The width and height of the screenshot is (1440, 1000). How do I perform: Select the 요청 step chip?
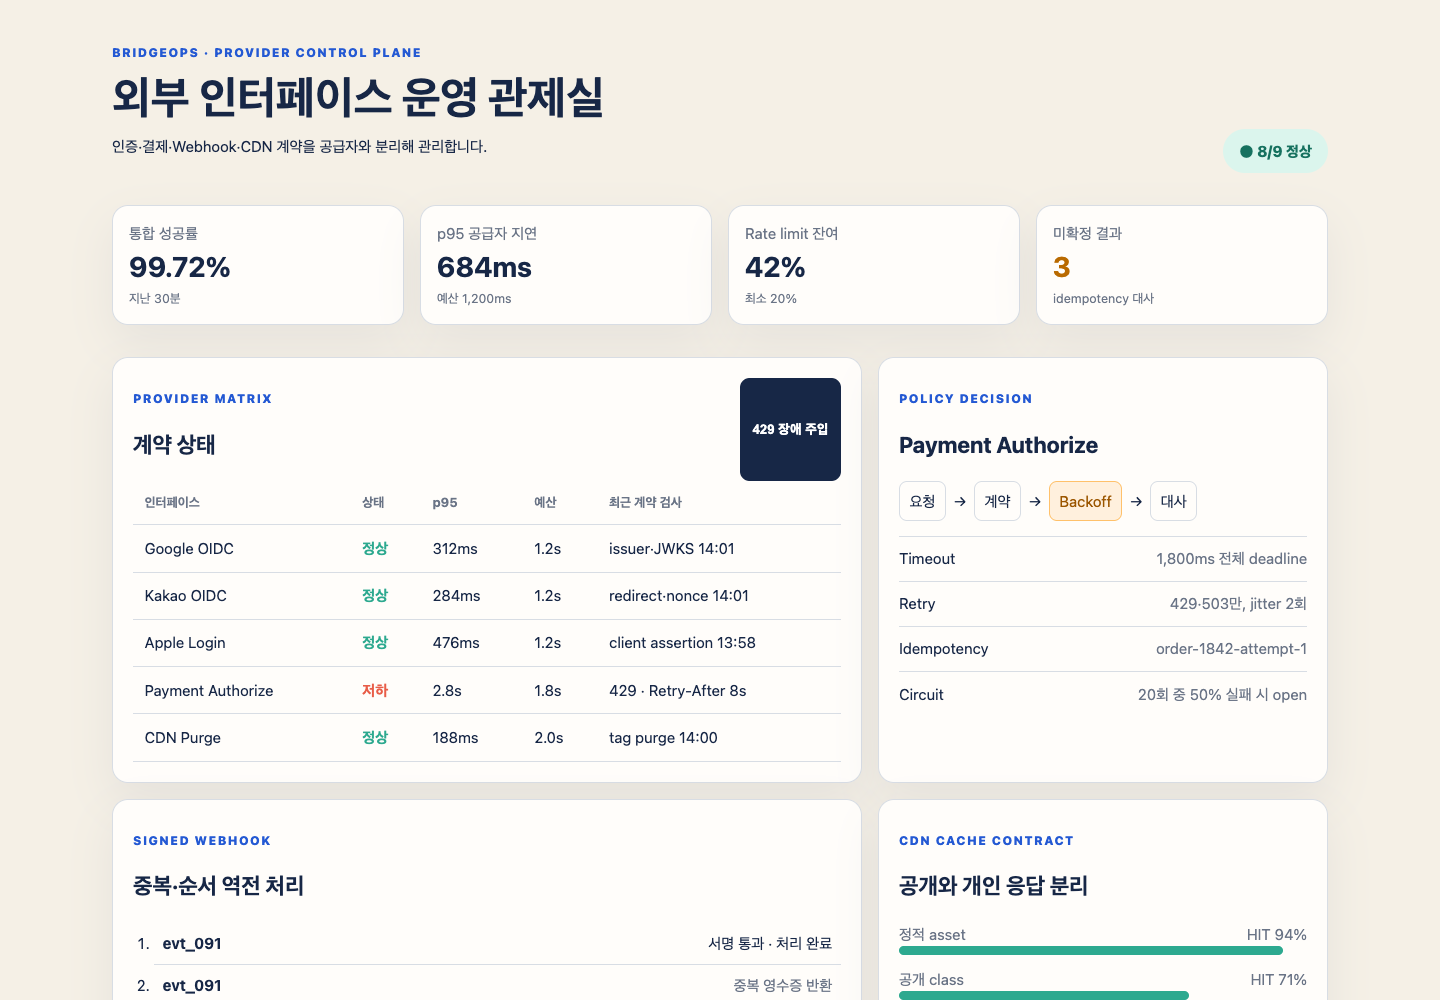[x=922, y=501]
